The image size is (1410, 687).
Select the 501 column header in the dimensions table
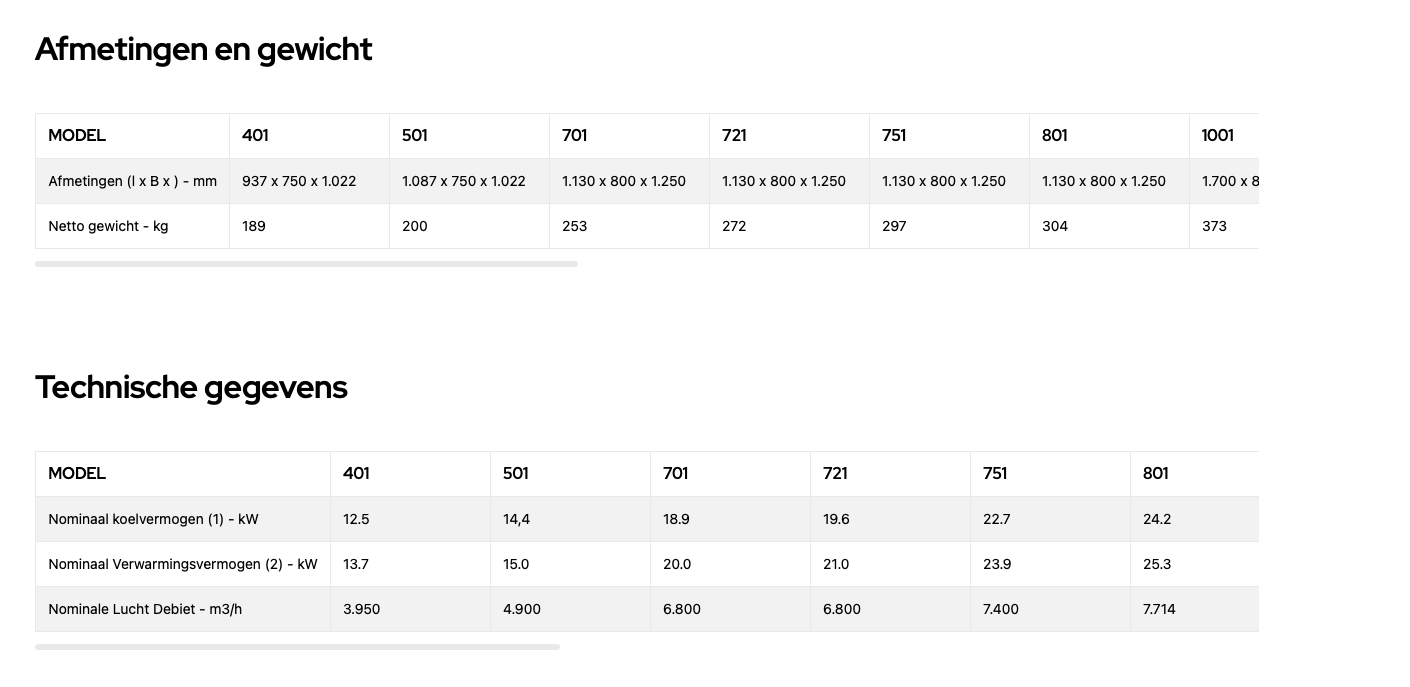pyautogui.click(x=469, y=136)
